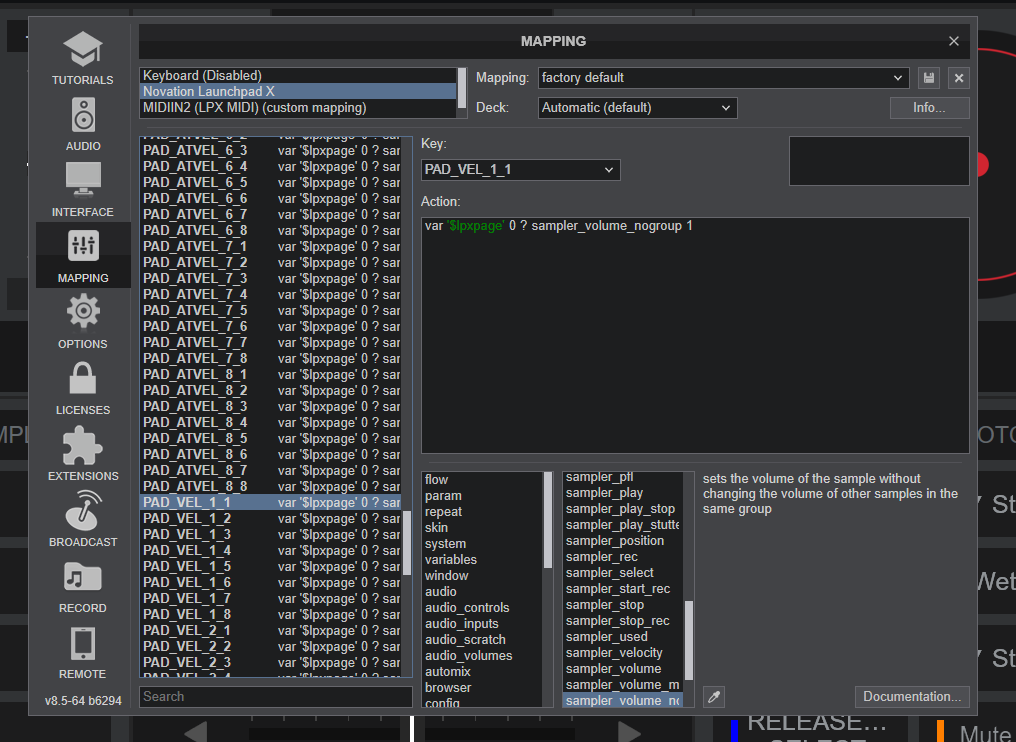This screenshot has width=1016, height=742.
Task: Open the Audio speaker settings icon
Action: pyautogui.click(x=83, y=115)
